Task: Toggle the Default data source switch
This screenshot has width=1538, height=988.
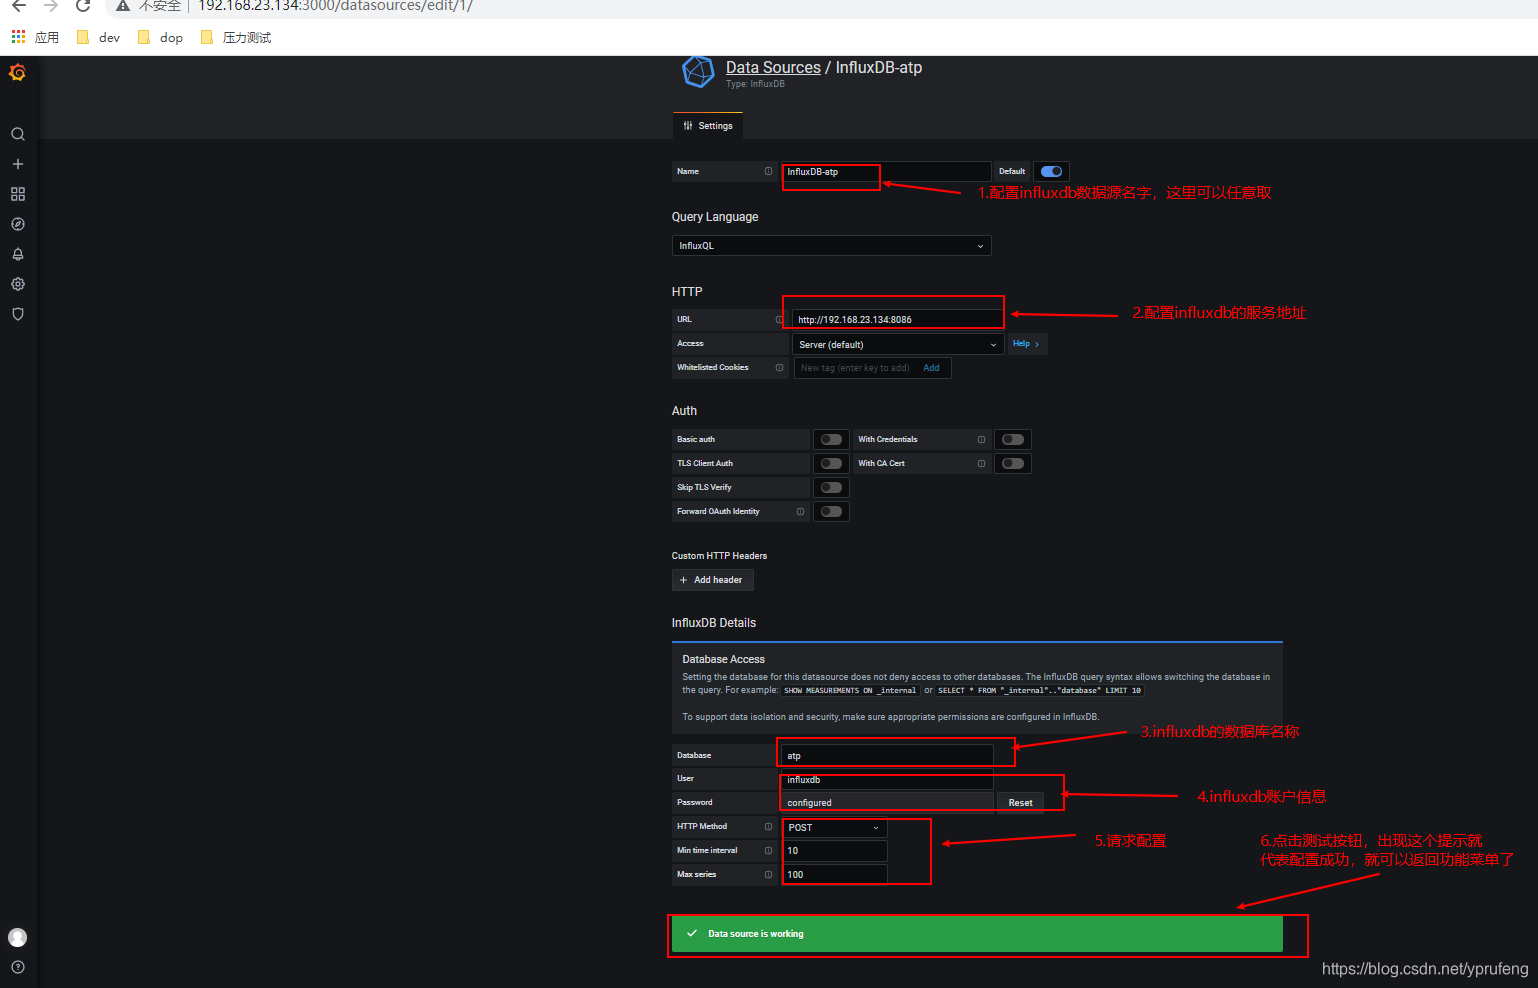Action: (1051, 171)
